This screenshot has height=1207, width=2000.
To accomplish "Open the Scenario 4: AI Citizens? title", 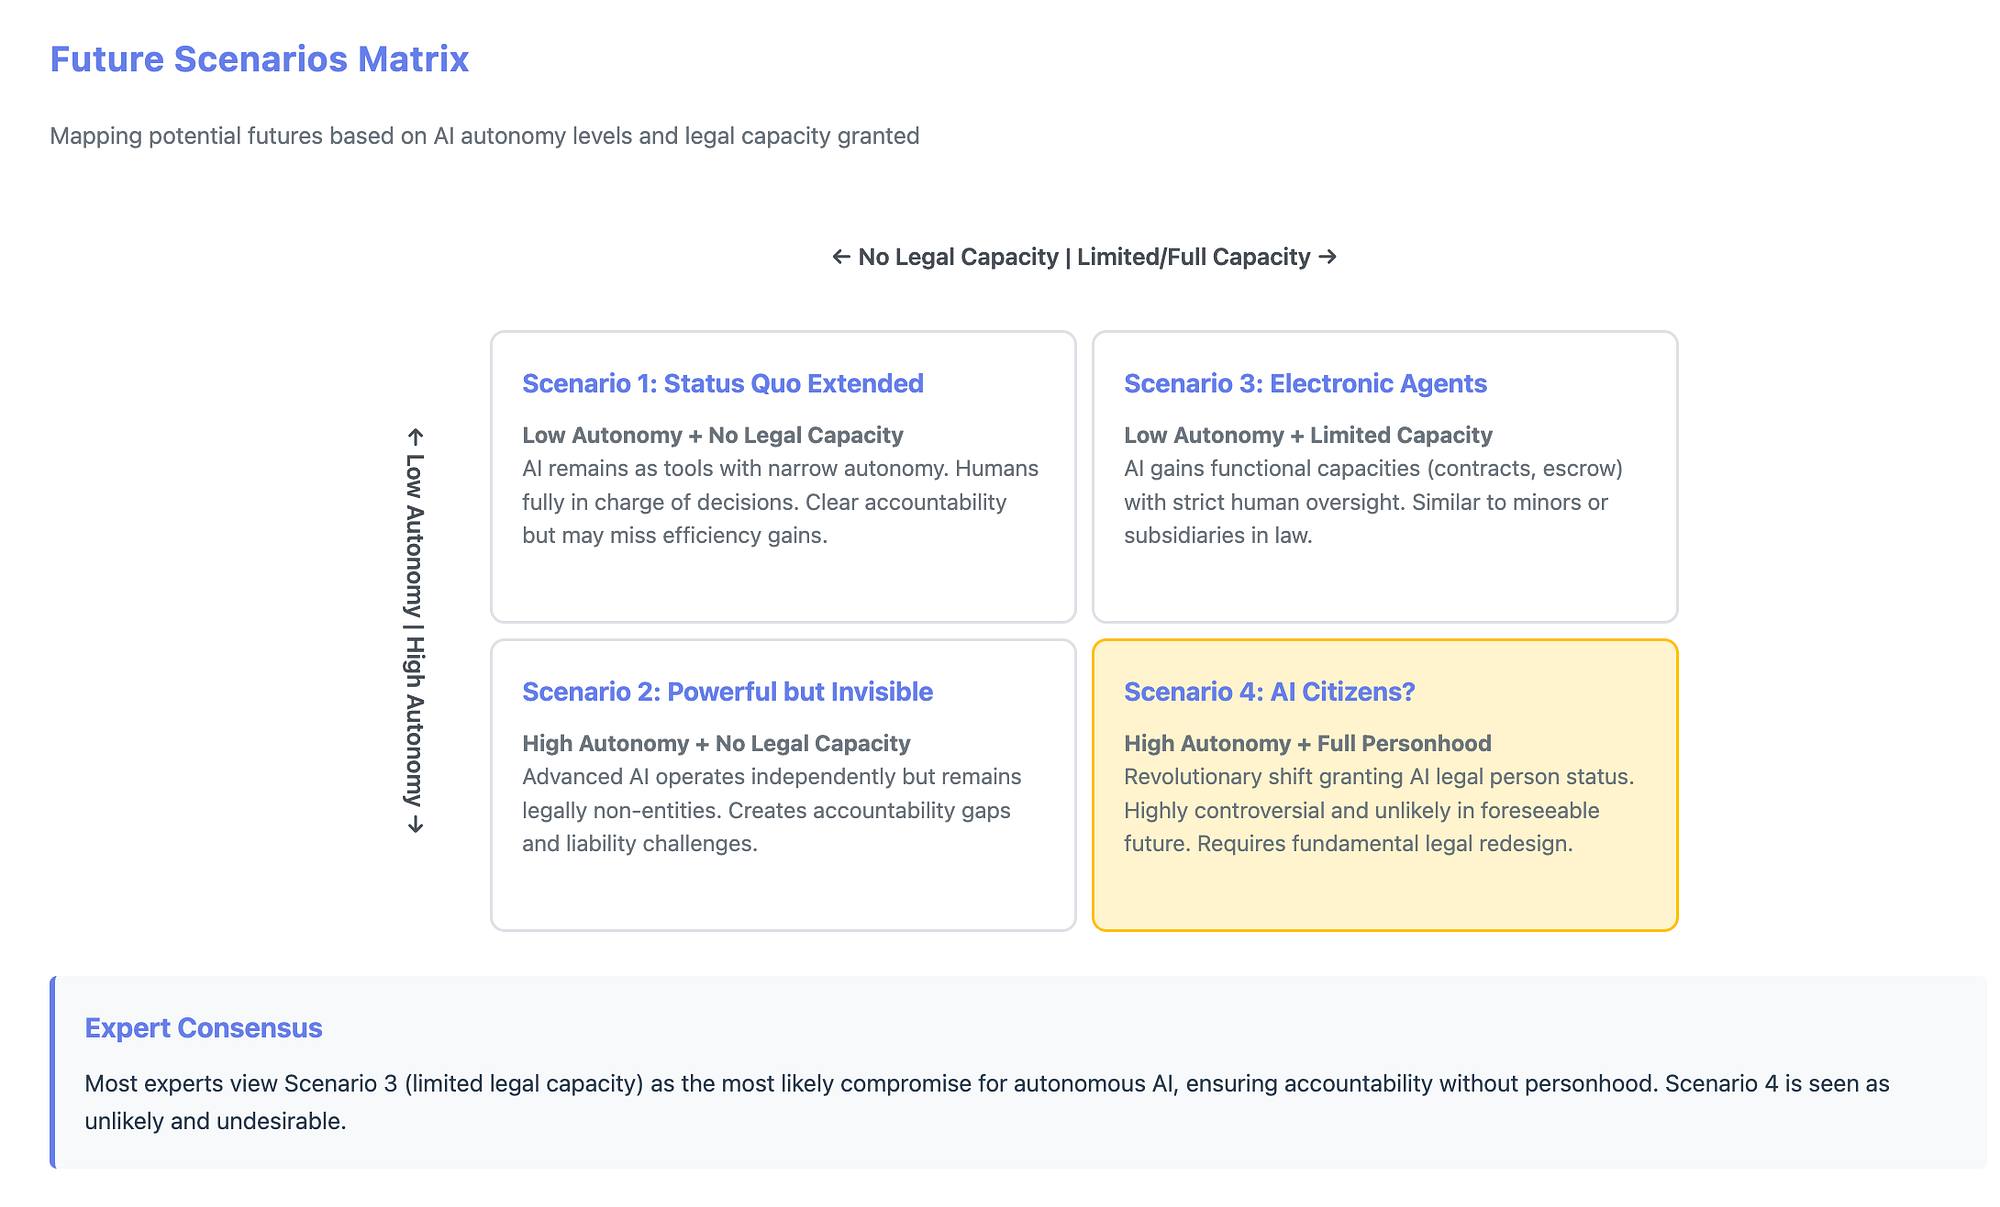I will [x=1269, y=691].
